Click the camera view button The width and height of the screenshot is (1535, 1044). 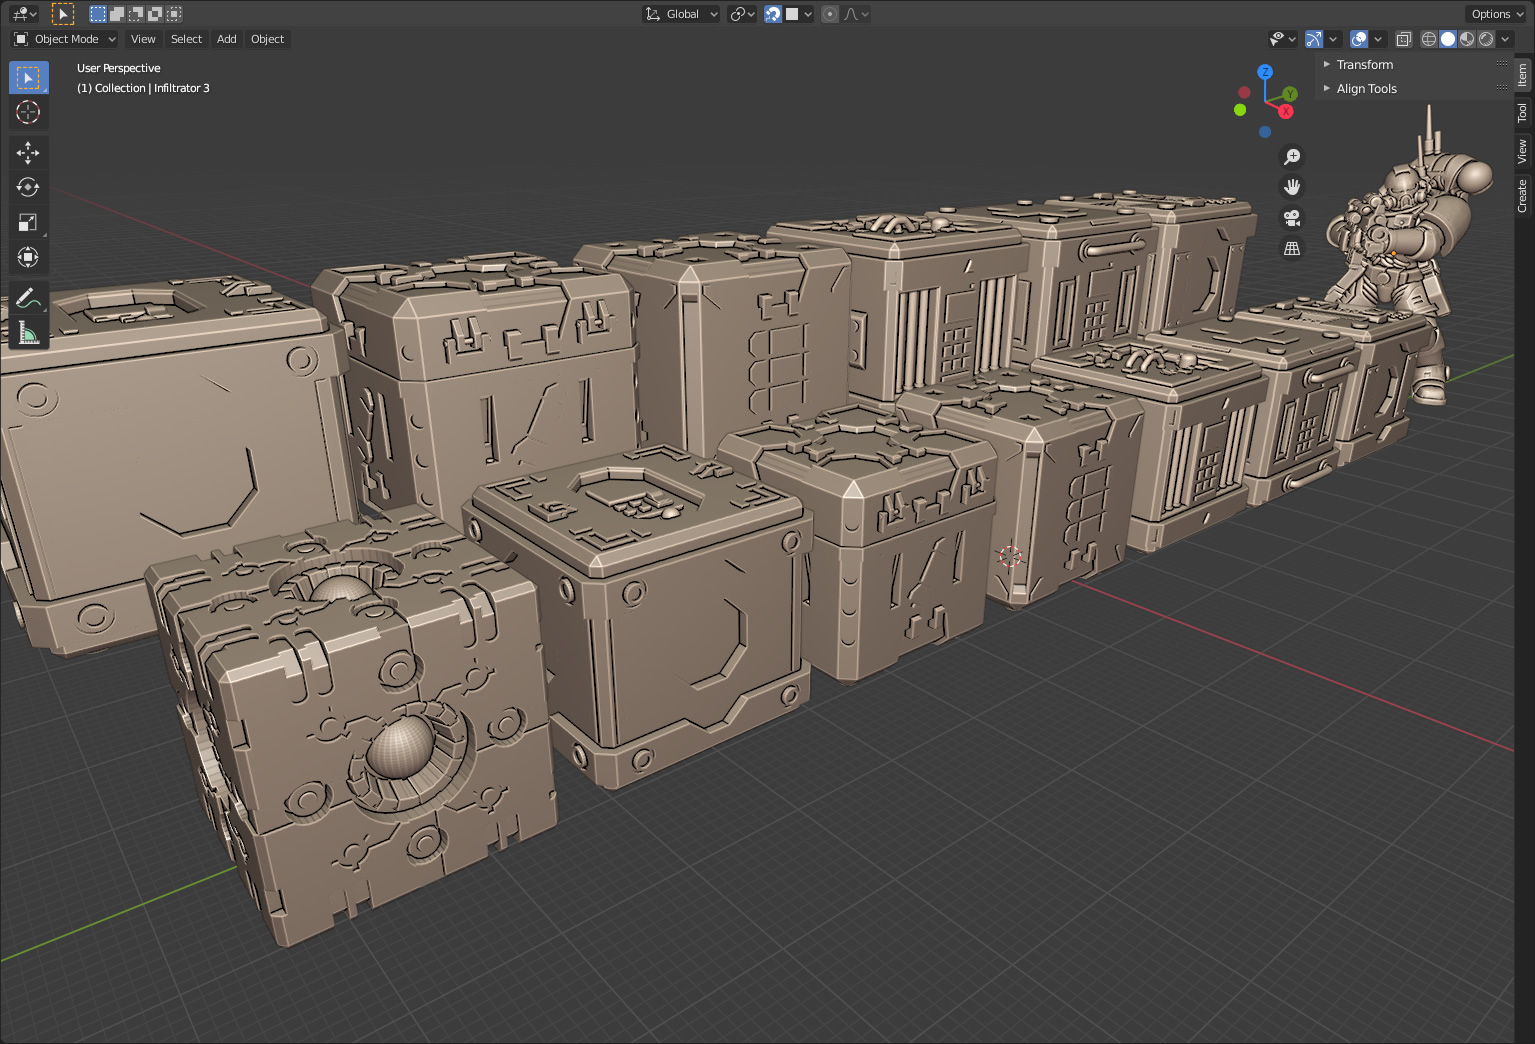1292,218
